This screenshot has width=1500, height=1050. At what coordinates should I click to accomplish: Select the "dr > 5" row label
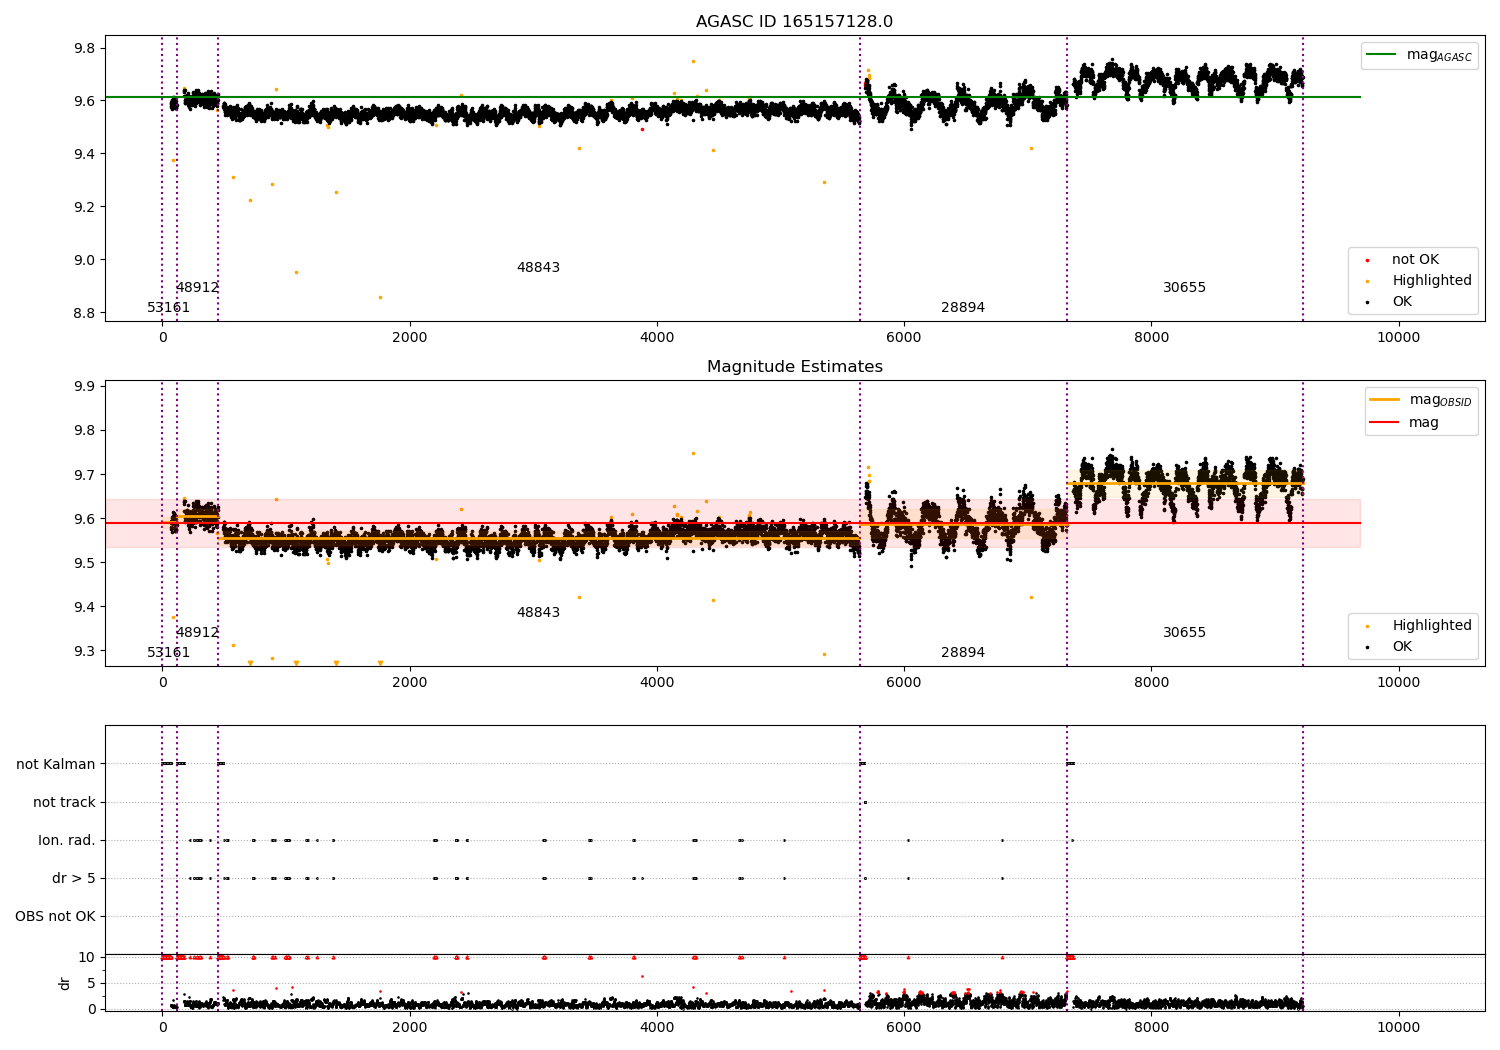click(74, 878)
